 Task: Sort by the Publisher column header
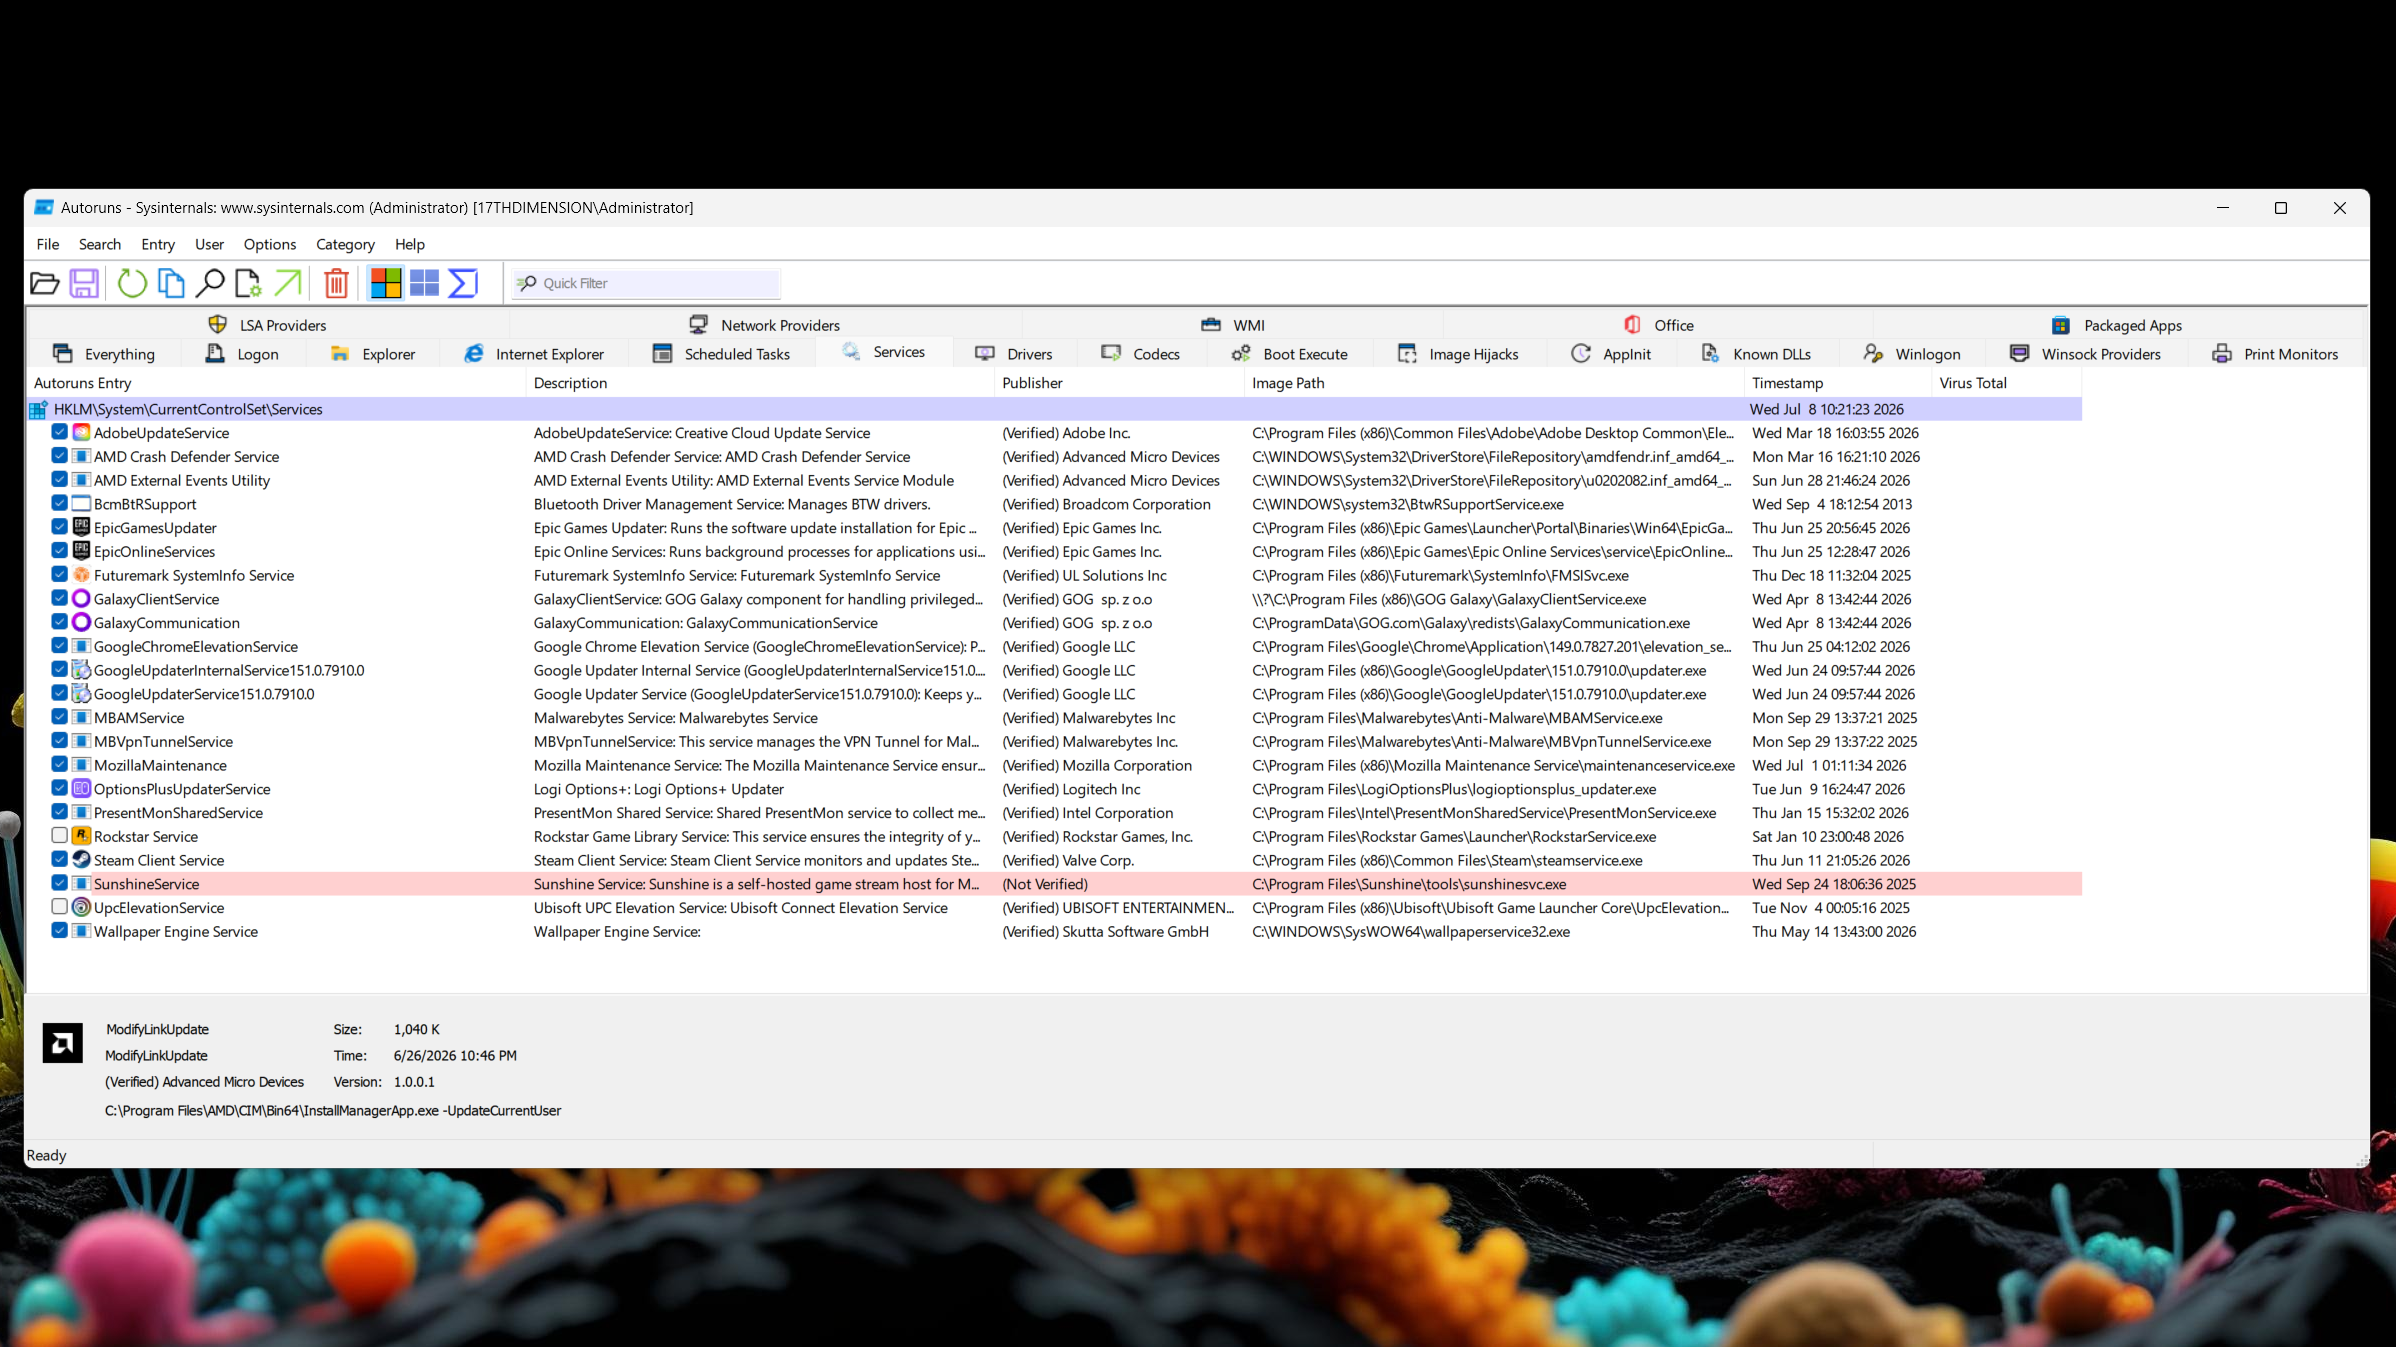click(1032, 383)
